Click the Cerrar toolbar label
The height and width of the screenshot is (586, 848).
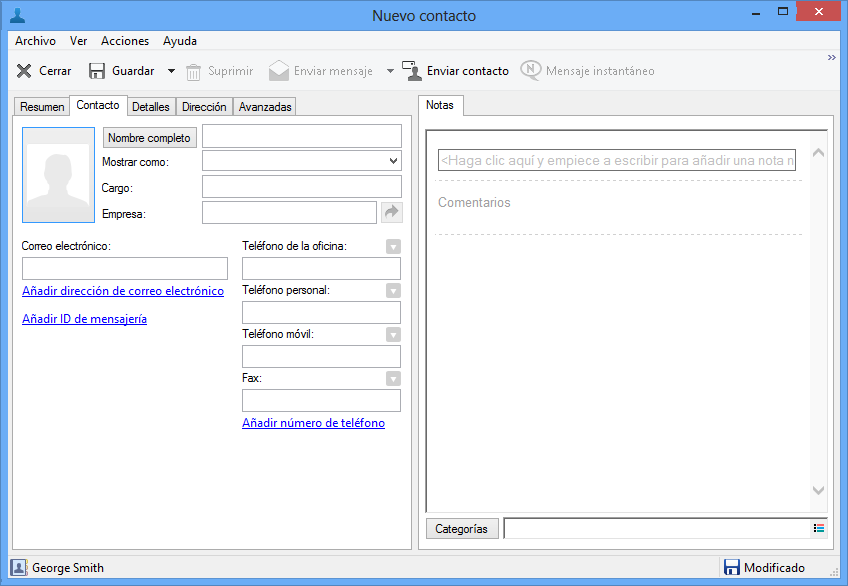tap(55, 71)
